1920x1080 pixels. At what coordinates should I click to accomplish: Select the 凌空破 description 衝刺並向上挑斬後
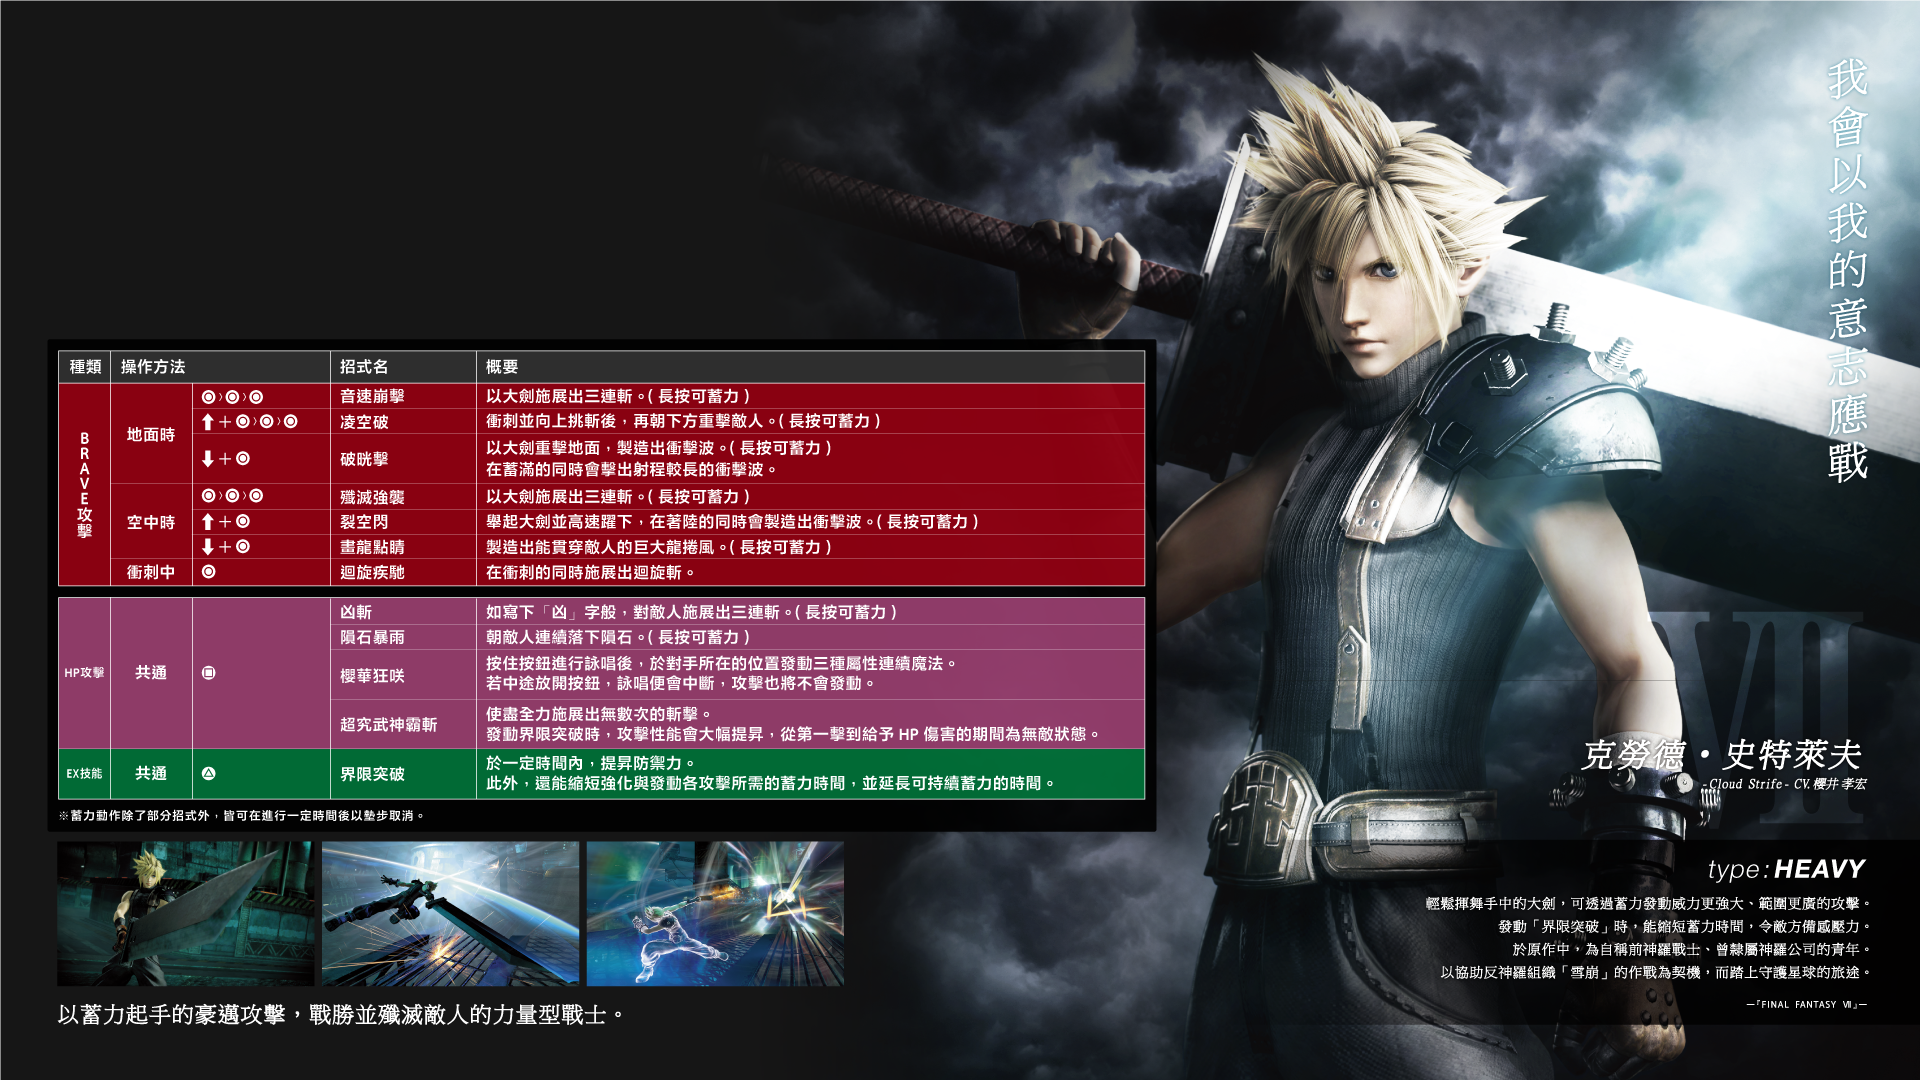pyautogui.click(x=683, y=421)
